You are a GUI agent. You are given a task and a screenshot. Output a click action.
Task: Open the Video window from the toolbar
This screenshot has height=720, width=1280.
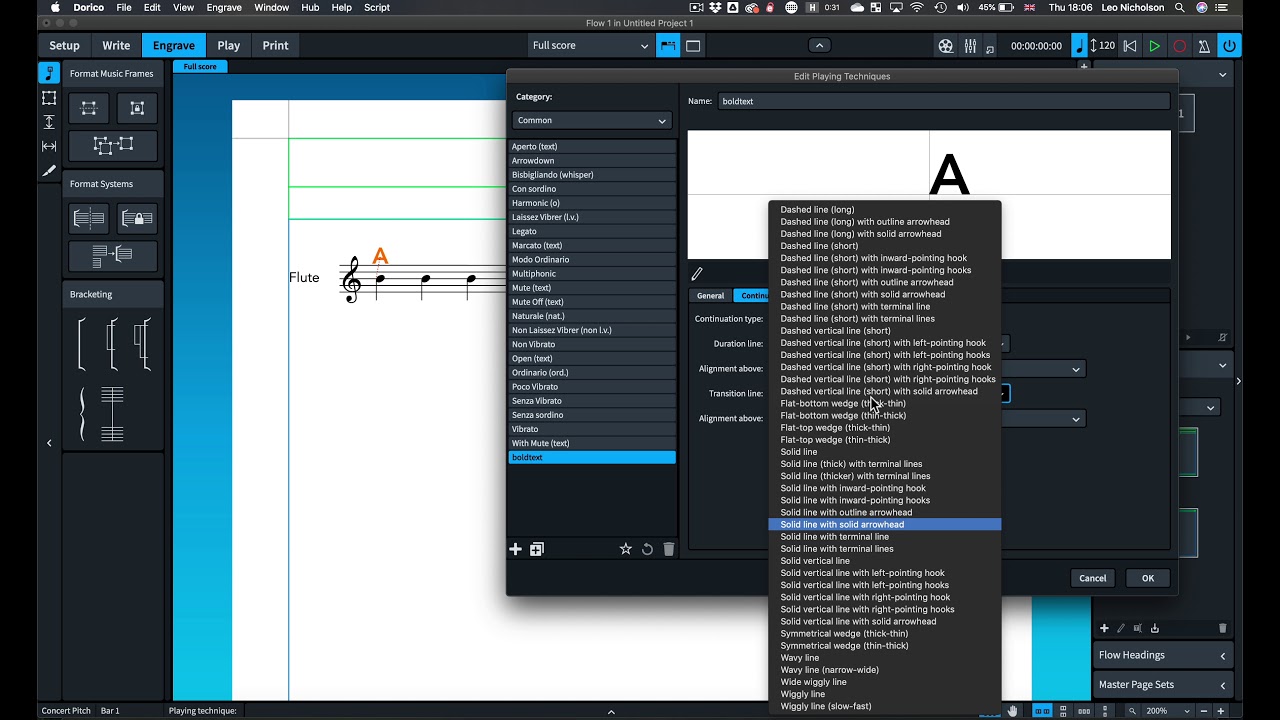(x=946, y=46)
